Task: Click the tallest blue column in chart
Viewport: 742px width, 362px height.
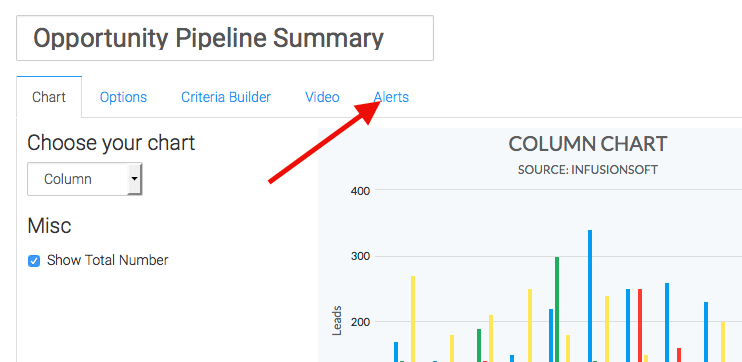Action: pos(590,296)
